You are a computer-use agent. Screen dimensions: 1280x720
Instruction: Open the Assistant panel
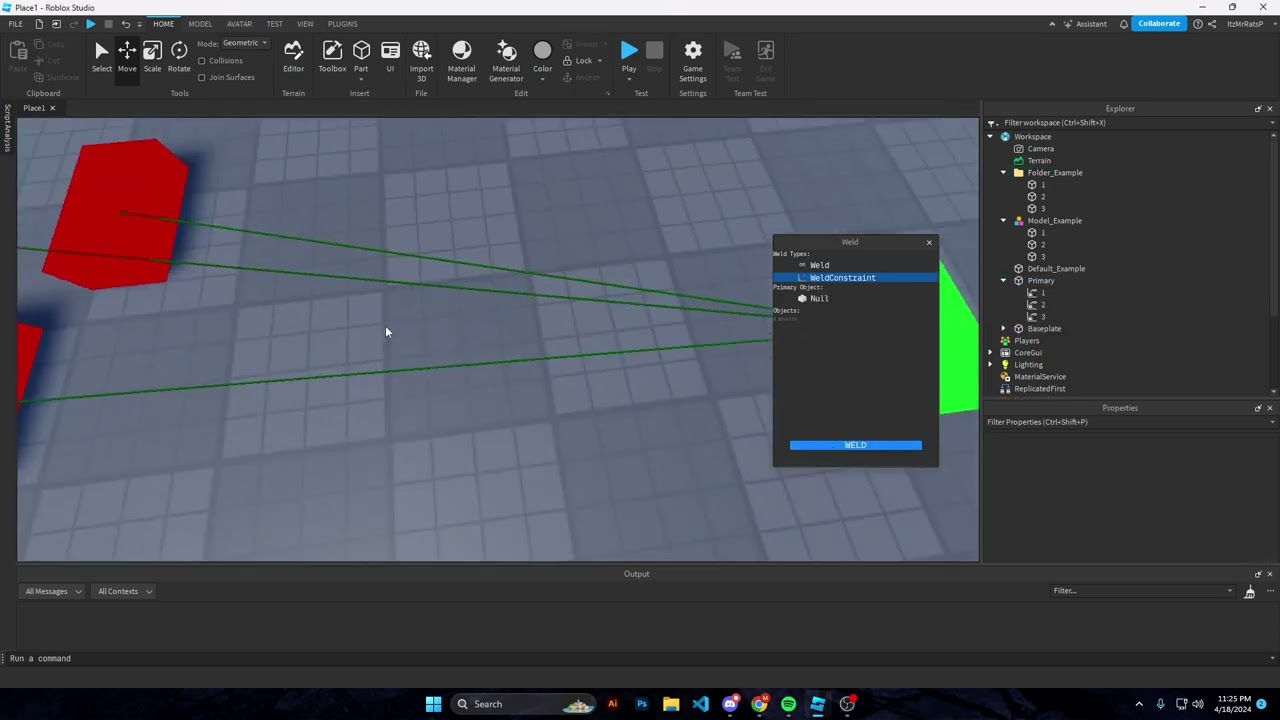pyautogui.click(x=1084, y=24)
